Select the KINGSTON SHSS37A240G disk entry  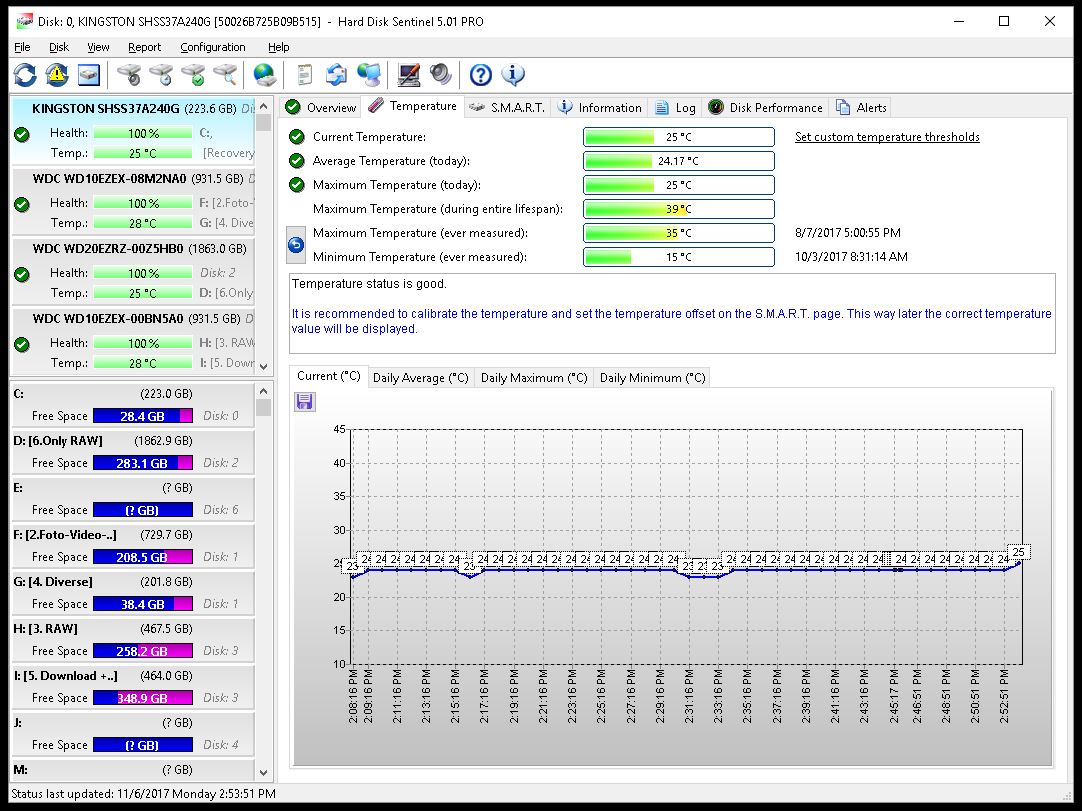tap(133, 130)
